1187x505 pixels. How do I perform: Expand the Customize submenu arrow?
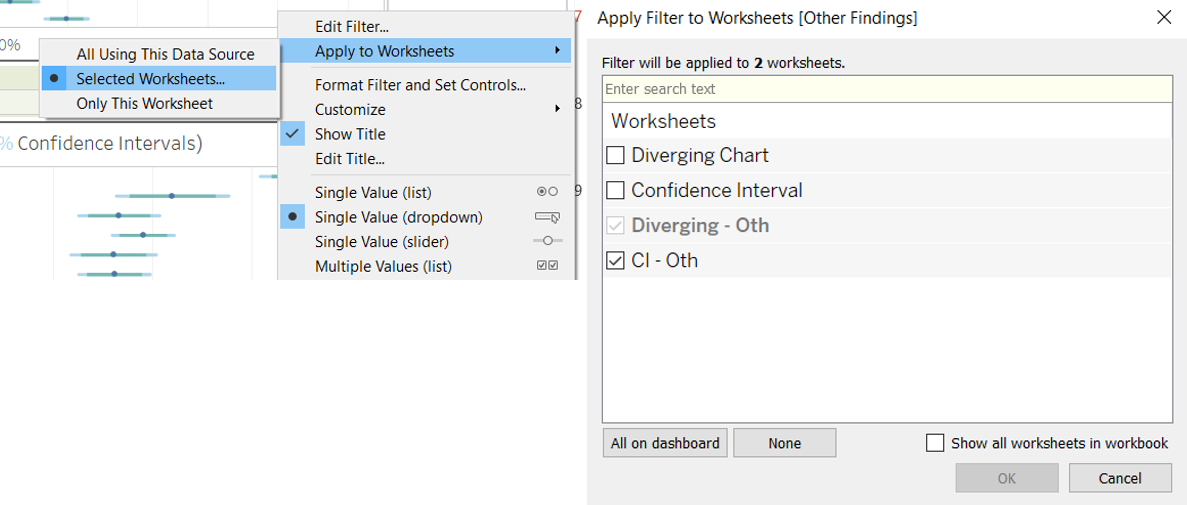(x=557, y=109)
